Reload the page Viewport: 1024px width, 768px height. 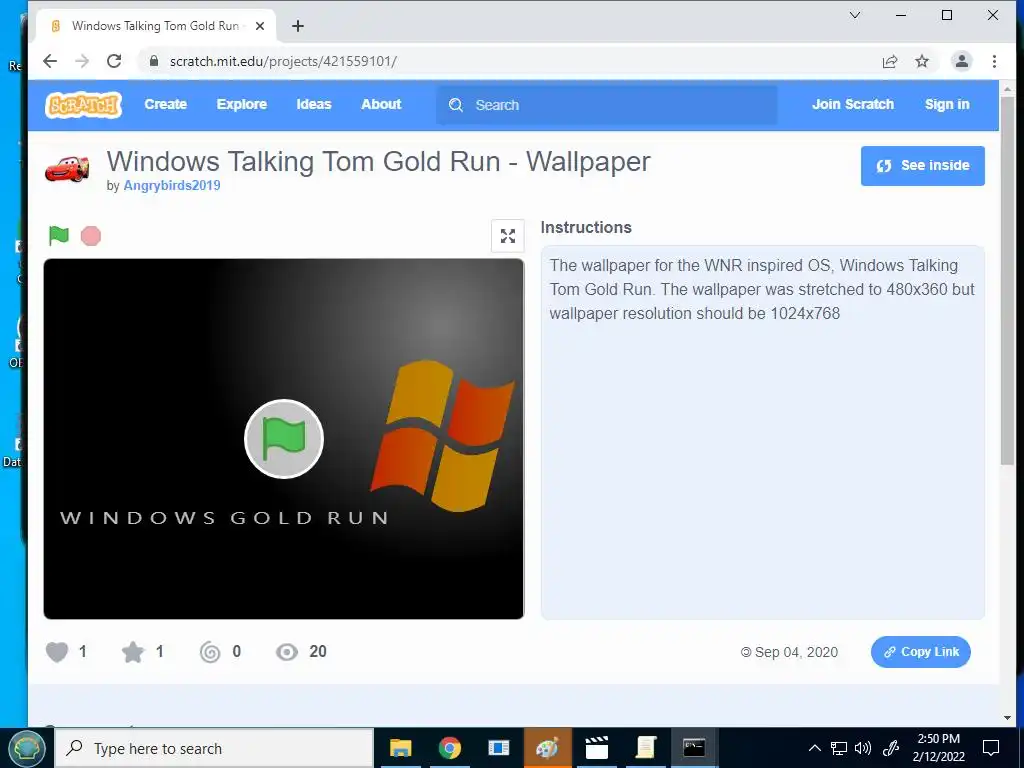(114, 61)
